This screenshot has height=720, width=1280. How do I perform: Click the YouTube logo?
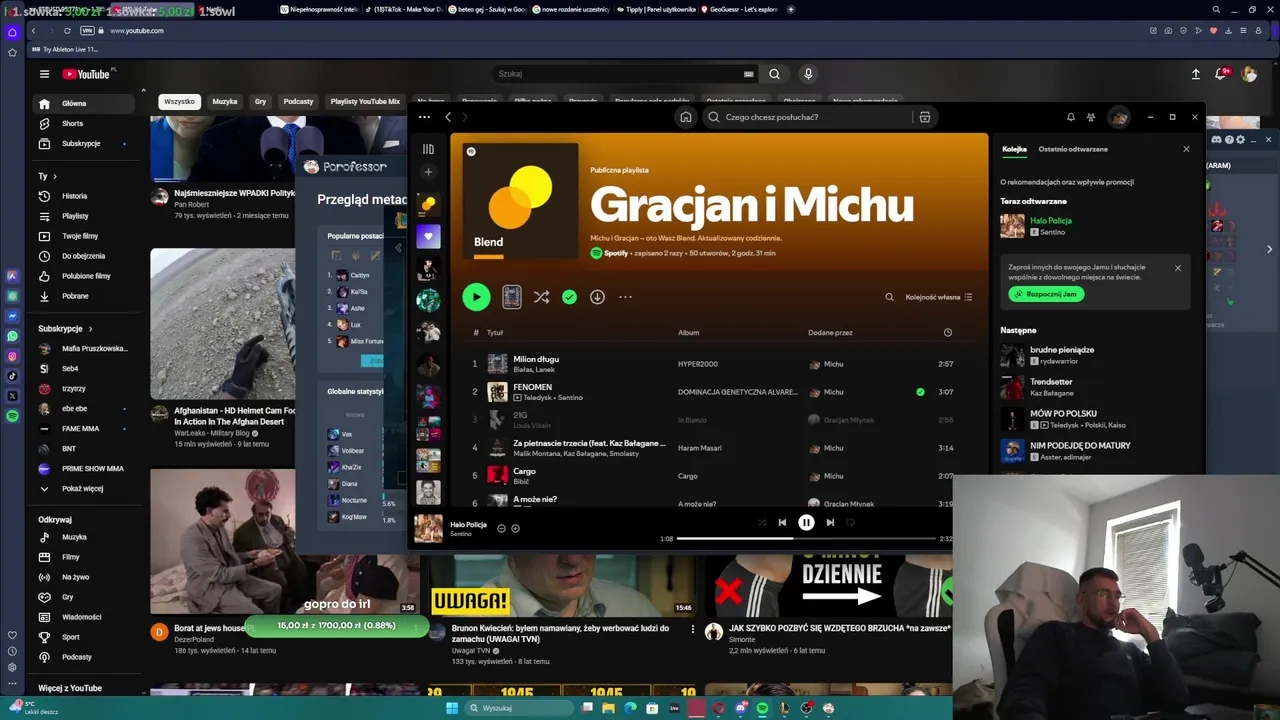88,74
